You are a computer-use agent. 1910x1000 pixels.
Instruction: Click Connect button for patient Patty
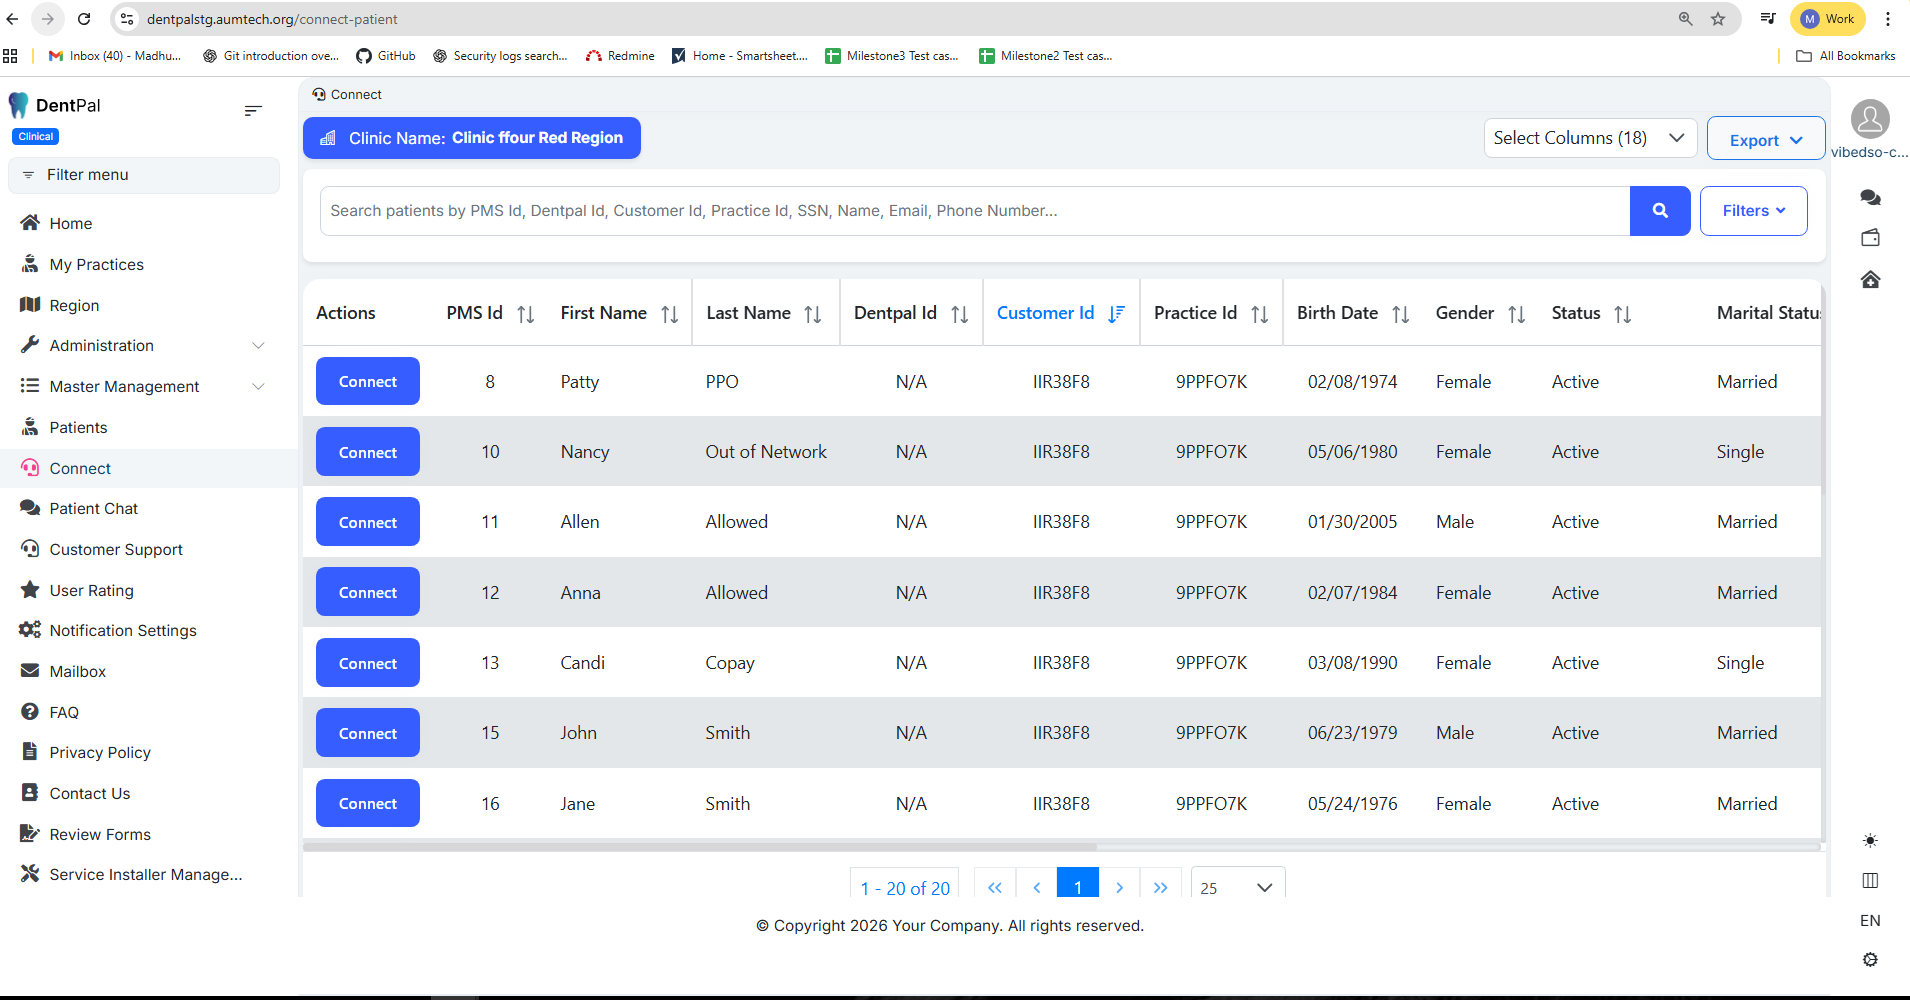367,382
